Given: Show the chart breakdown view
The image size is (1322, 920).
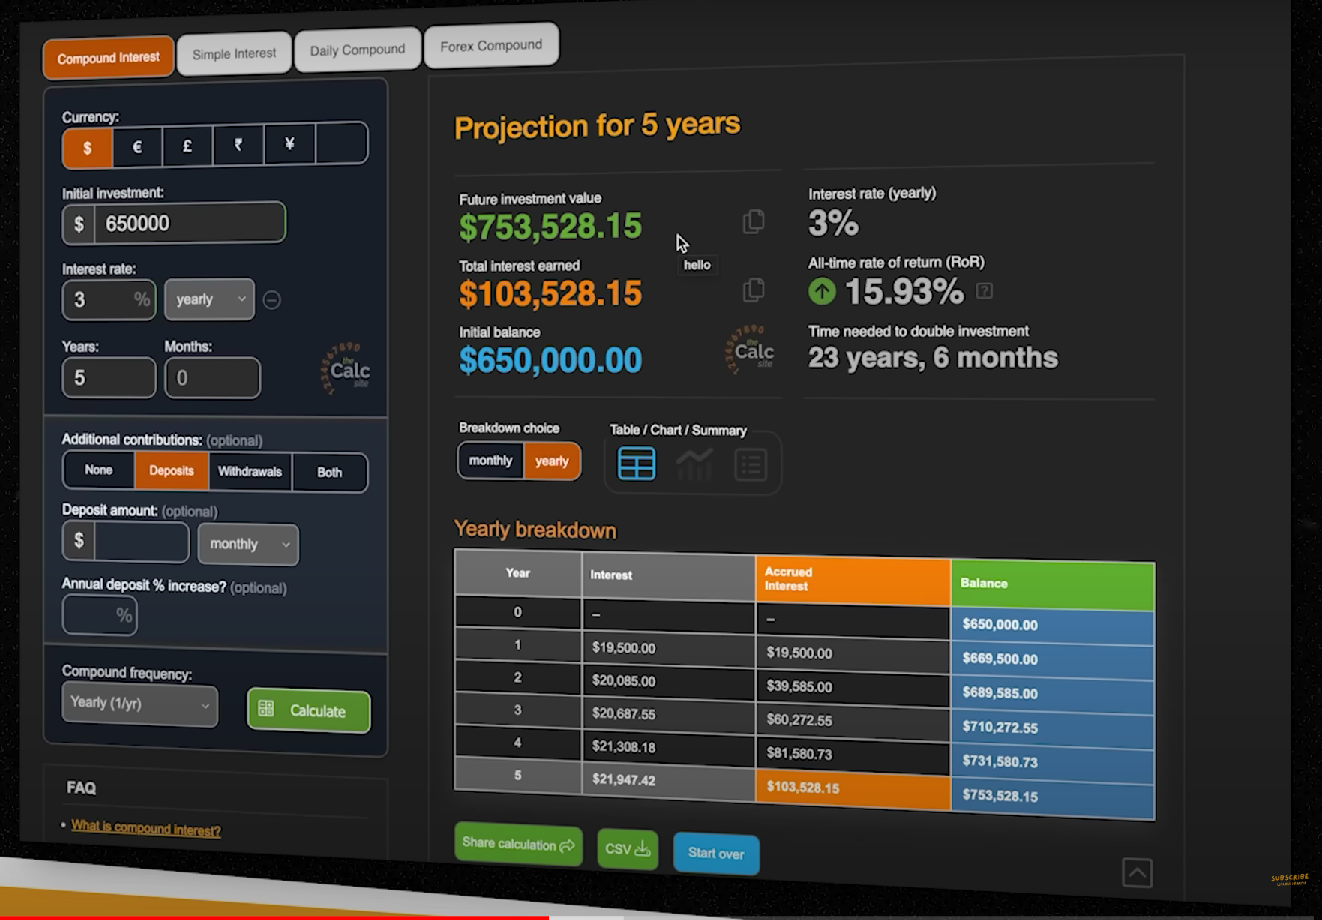Looking at the screenshot, I should pos(694,464).
